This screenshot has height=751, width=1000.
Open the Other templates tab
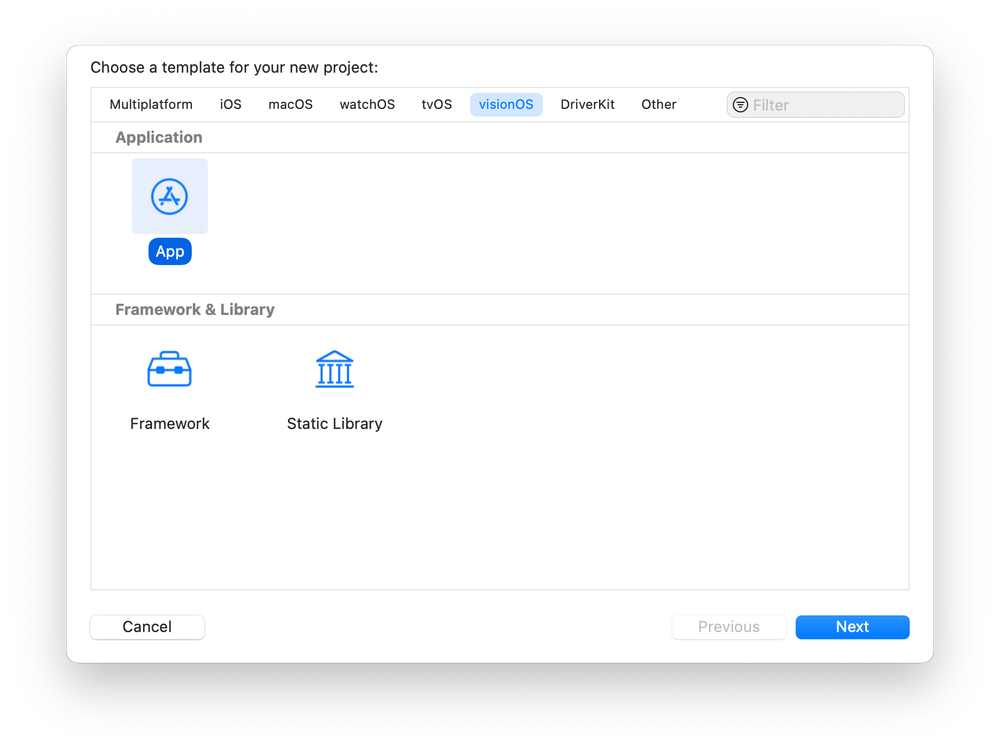(x=659, y=105)
